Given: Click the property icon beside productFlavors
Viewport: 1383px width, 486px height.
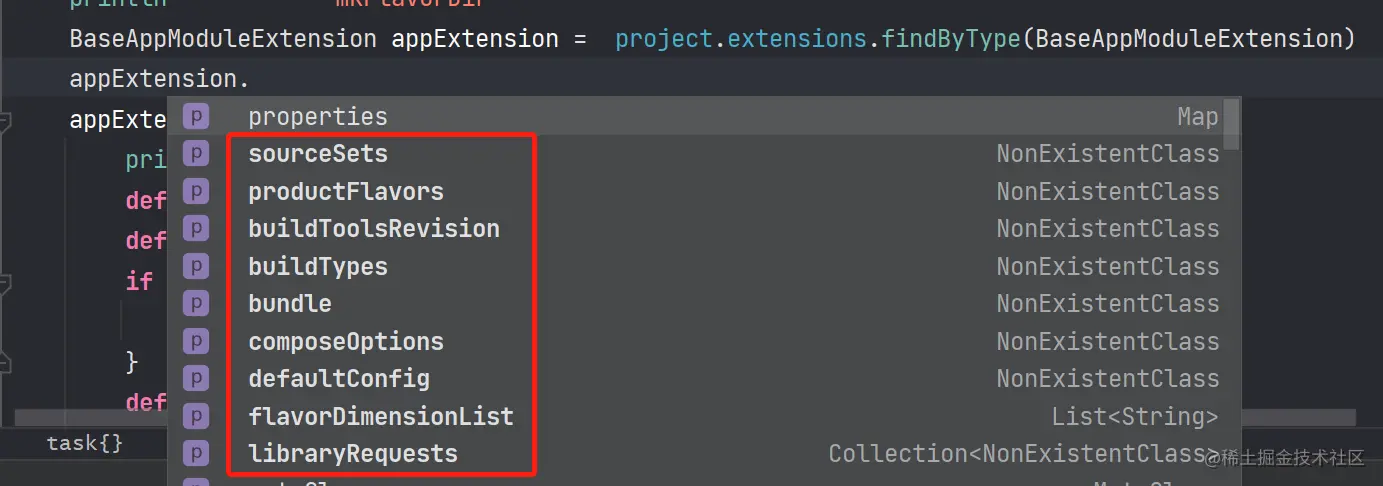Looking at the screenshot, I should (196, 191).
